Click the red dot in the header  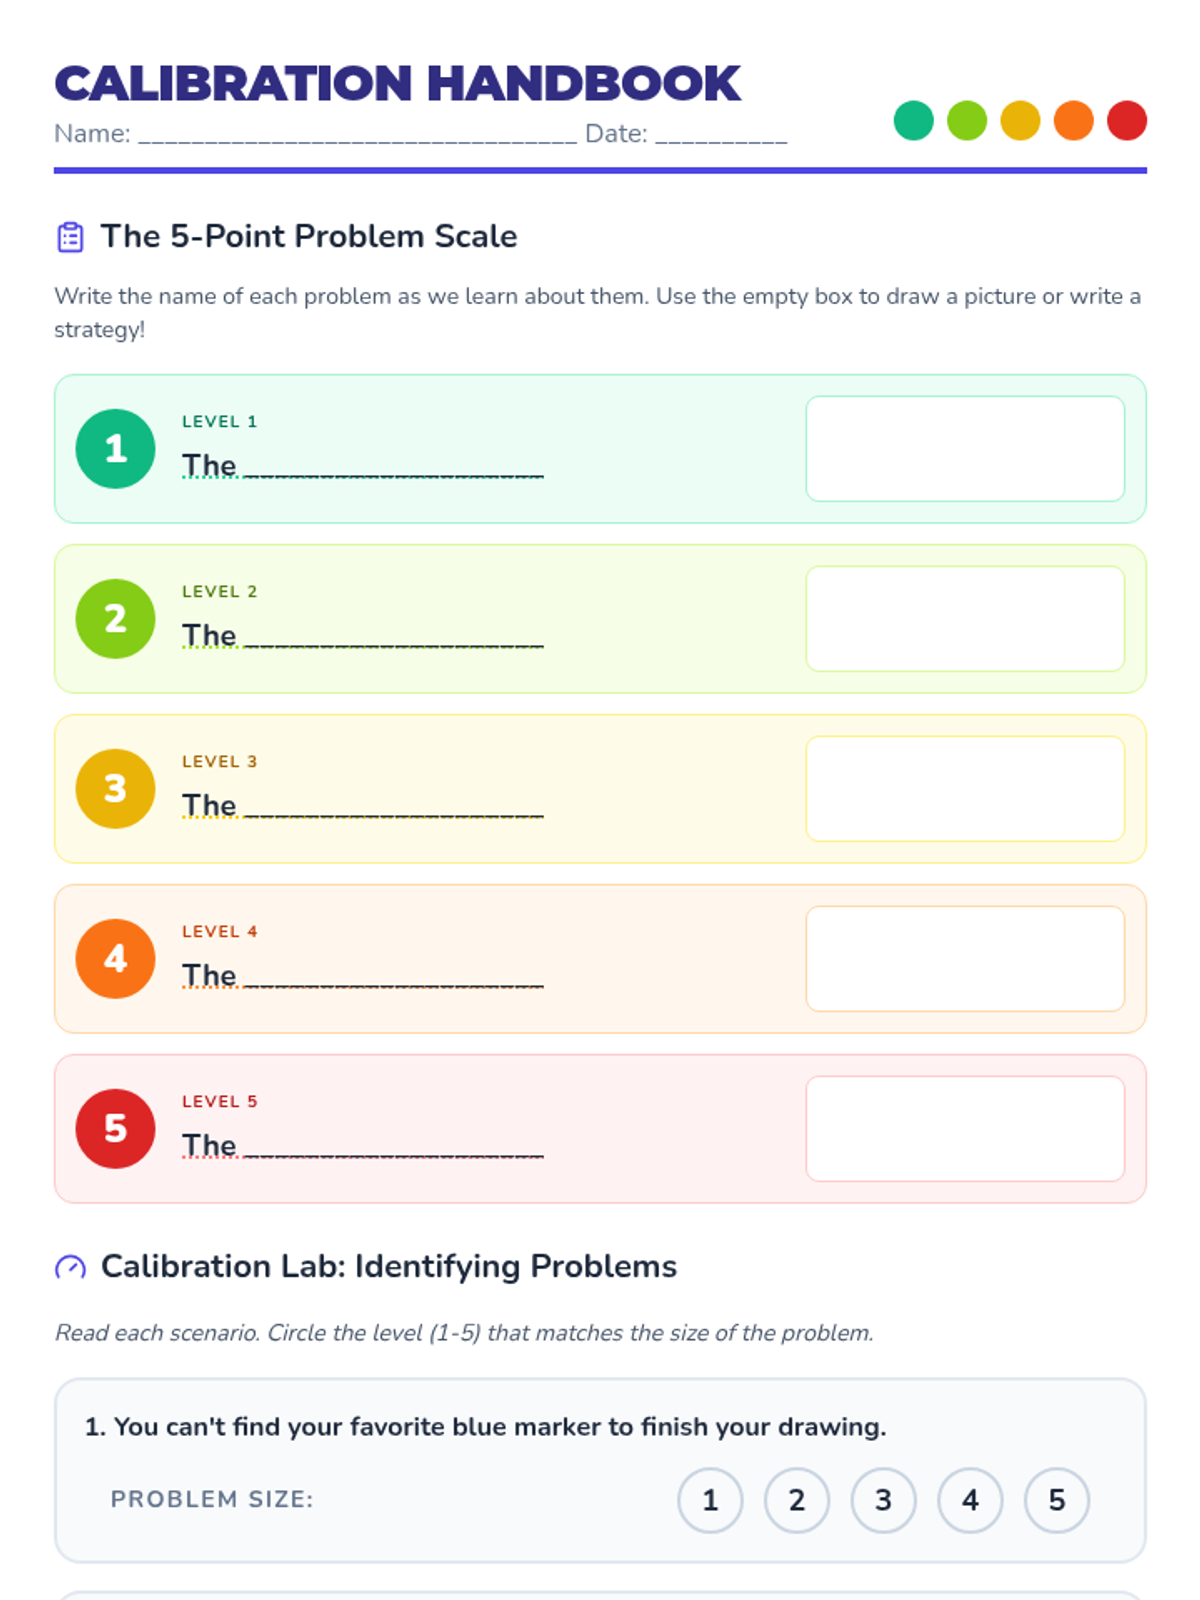(1127, 121)
